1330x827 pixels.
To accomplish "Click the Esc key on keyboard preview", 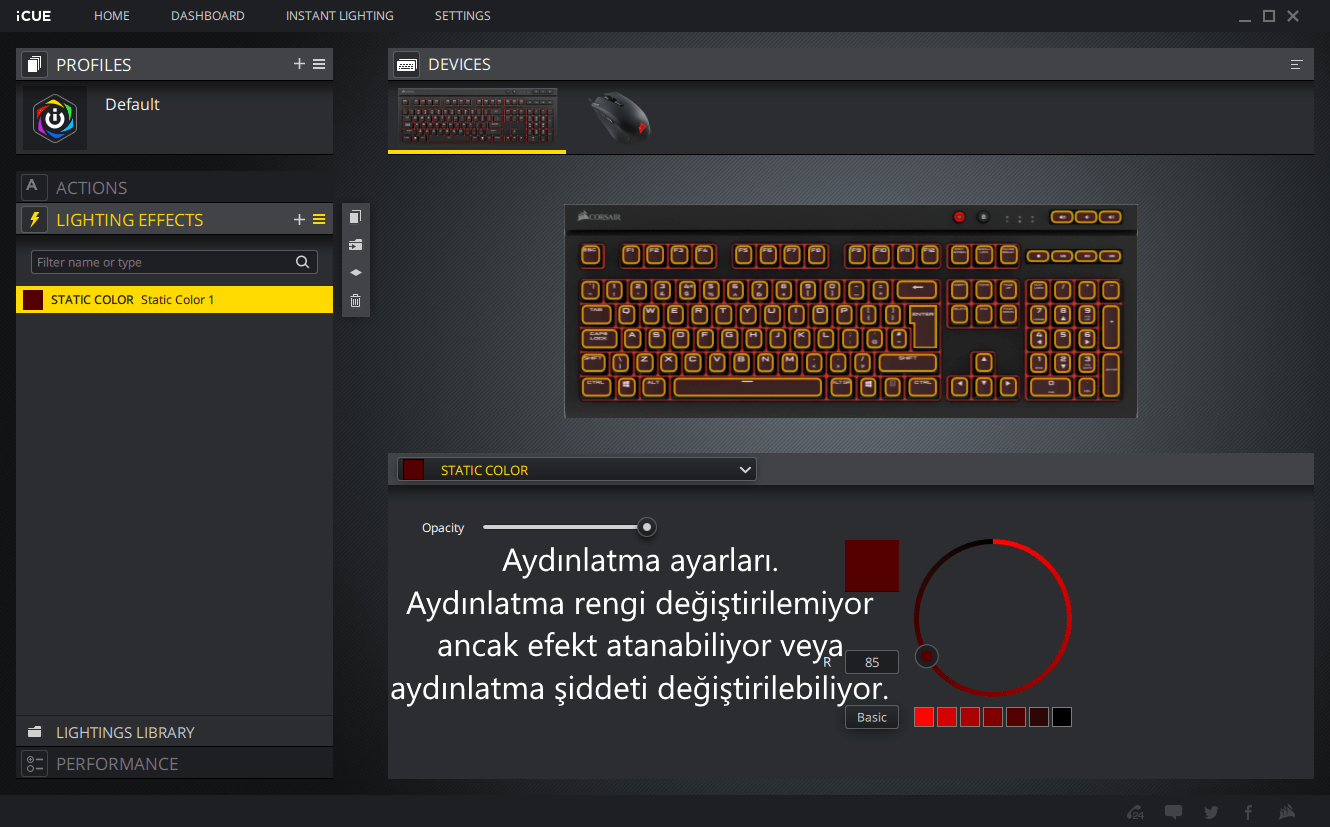I will (x=593, y=255).
